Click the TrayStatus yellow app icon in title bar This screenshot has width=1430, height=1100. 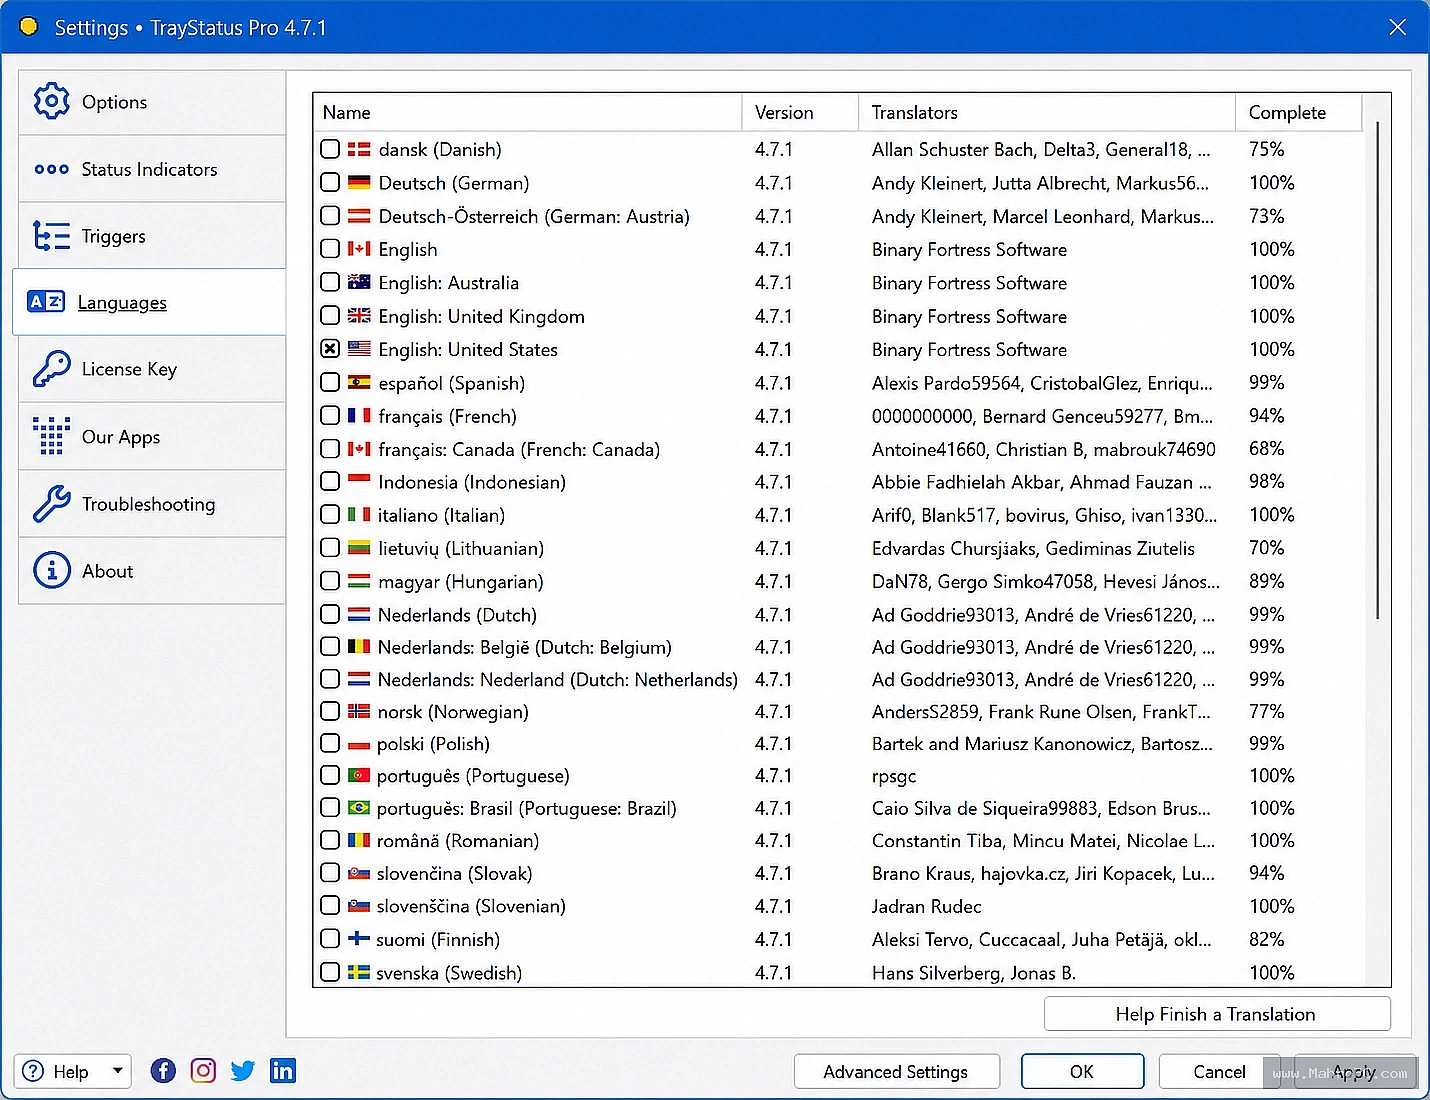pos(28,27)
